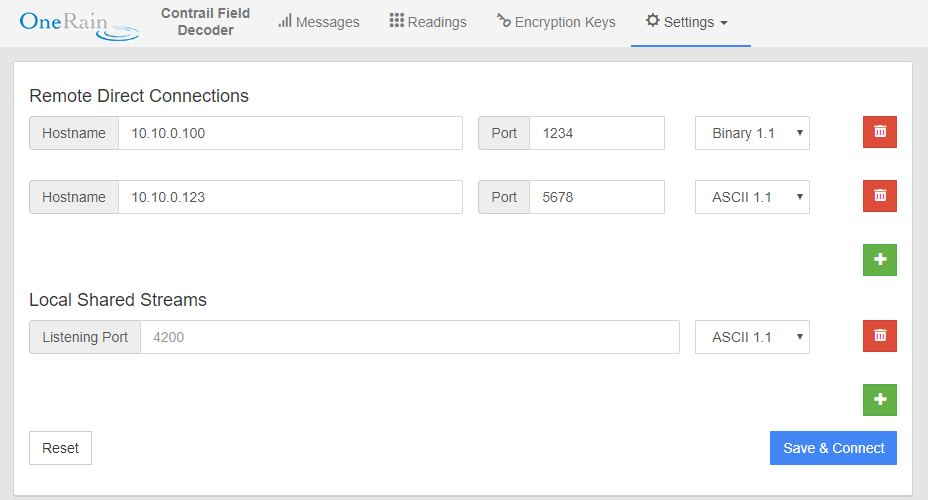Switch to the Readings tab
928x500 pixels.
click(428, 22)
